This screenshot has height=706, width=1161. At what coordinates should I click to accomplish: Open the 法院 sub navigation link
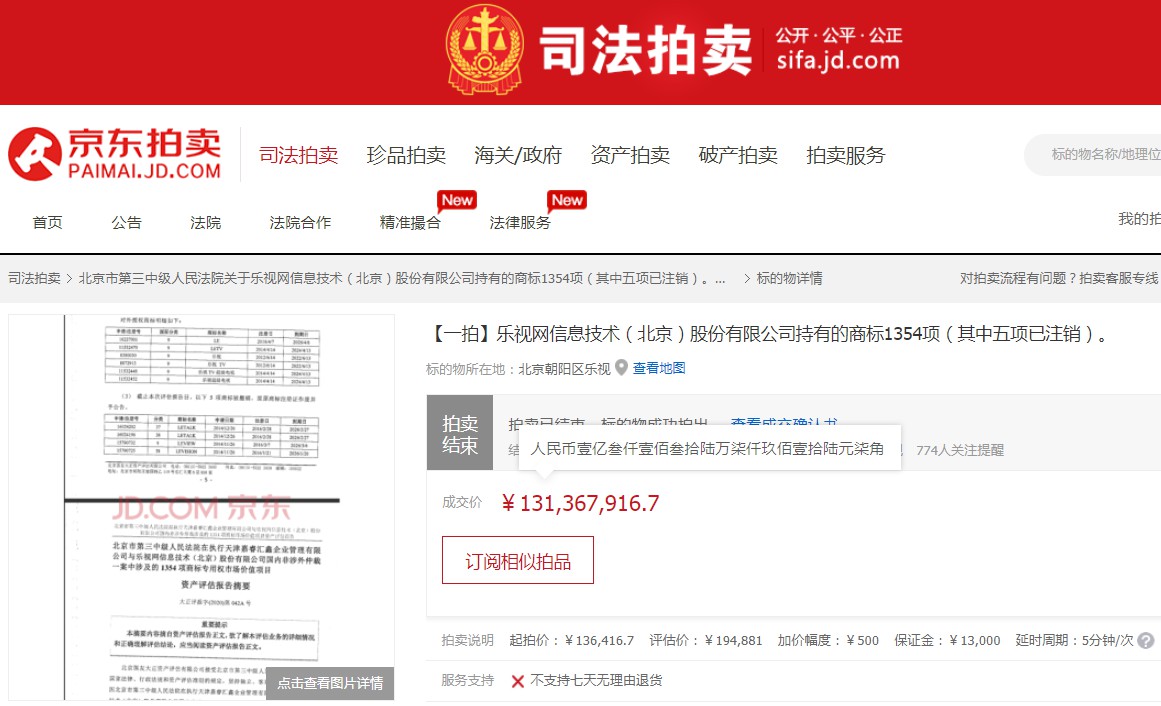coord(206,222)
